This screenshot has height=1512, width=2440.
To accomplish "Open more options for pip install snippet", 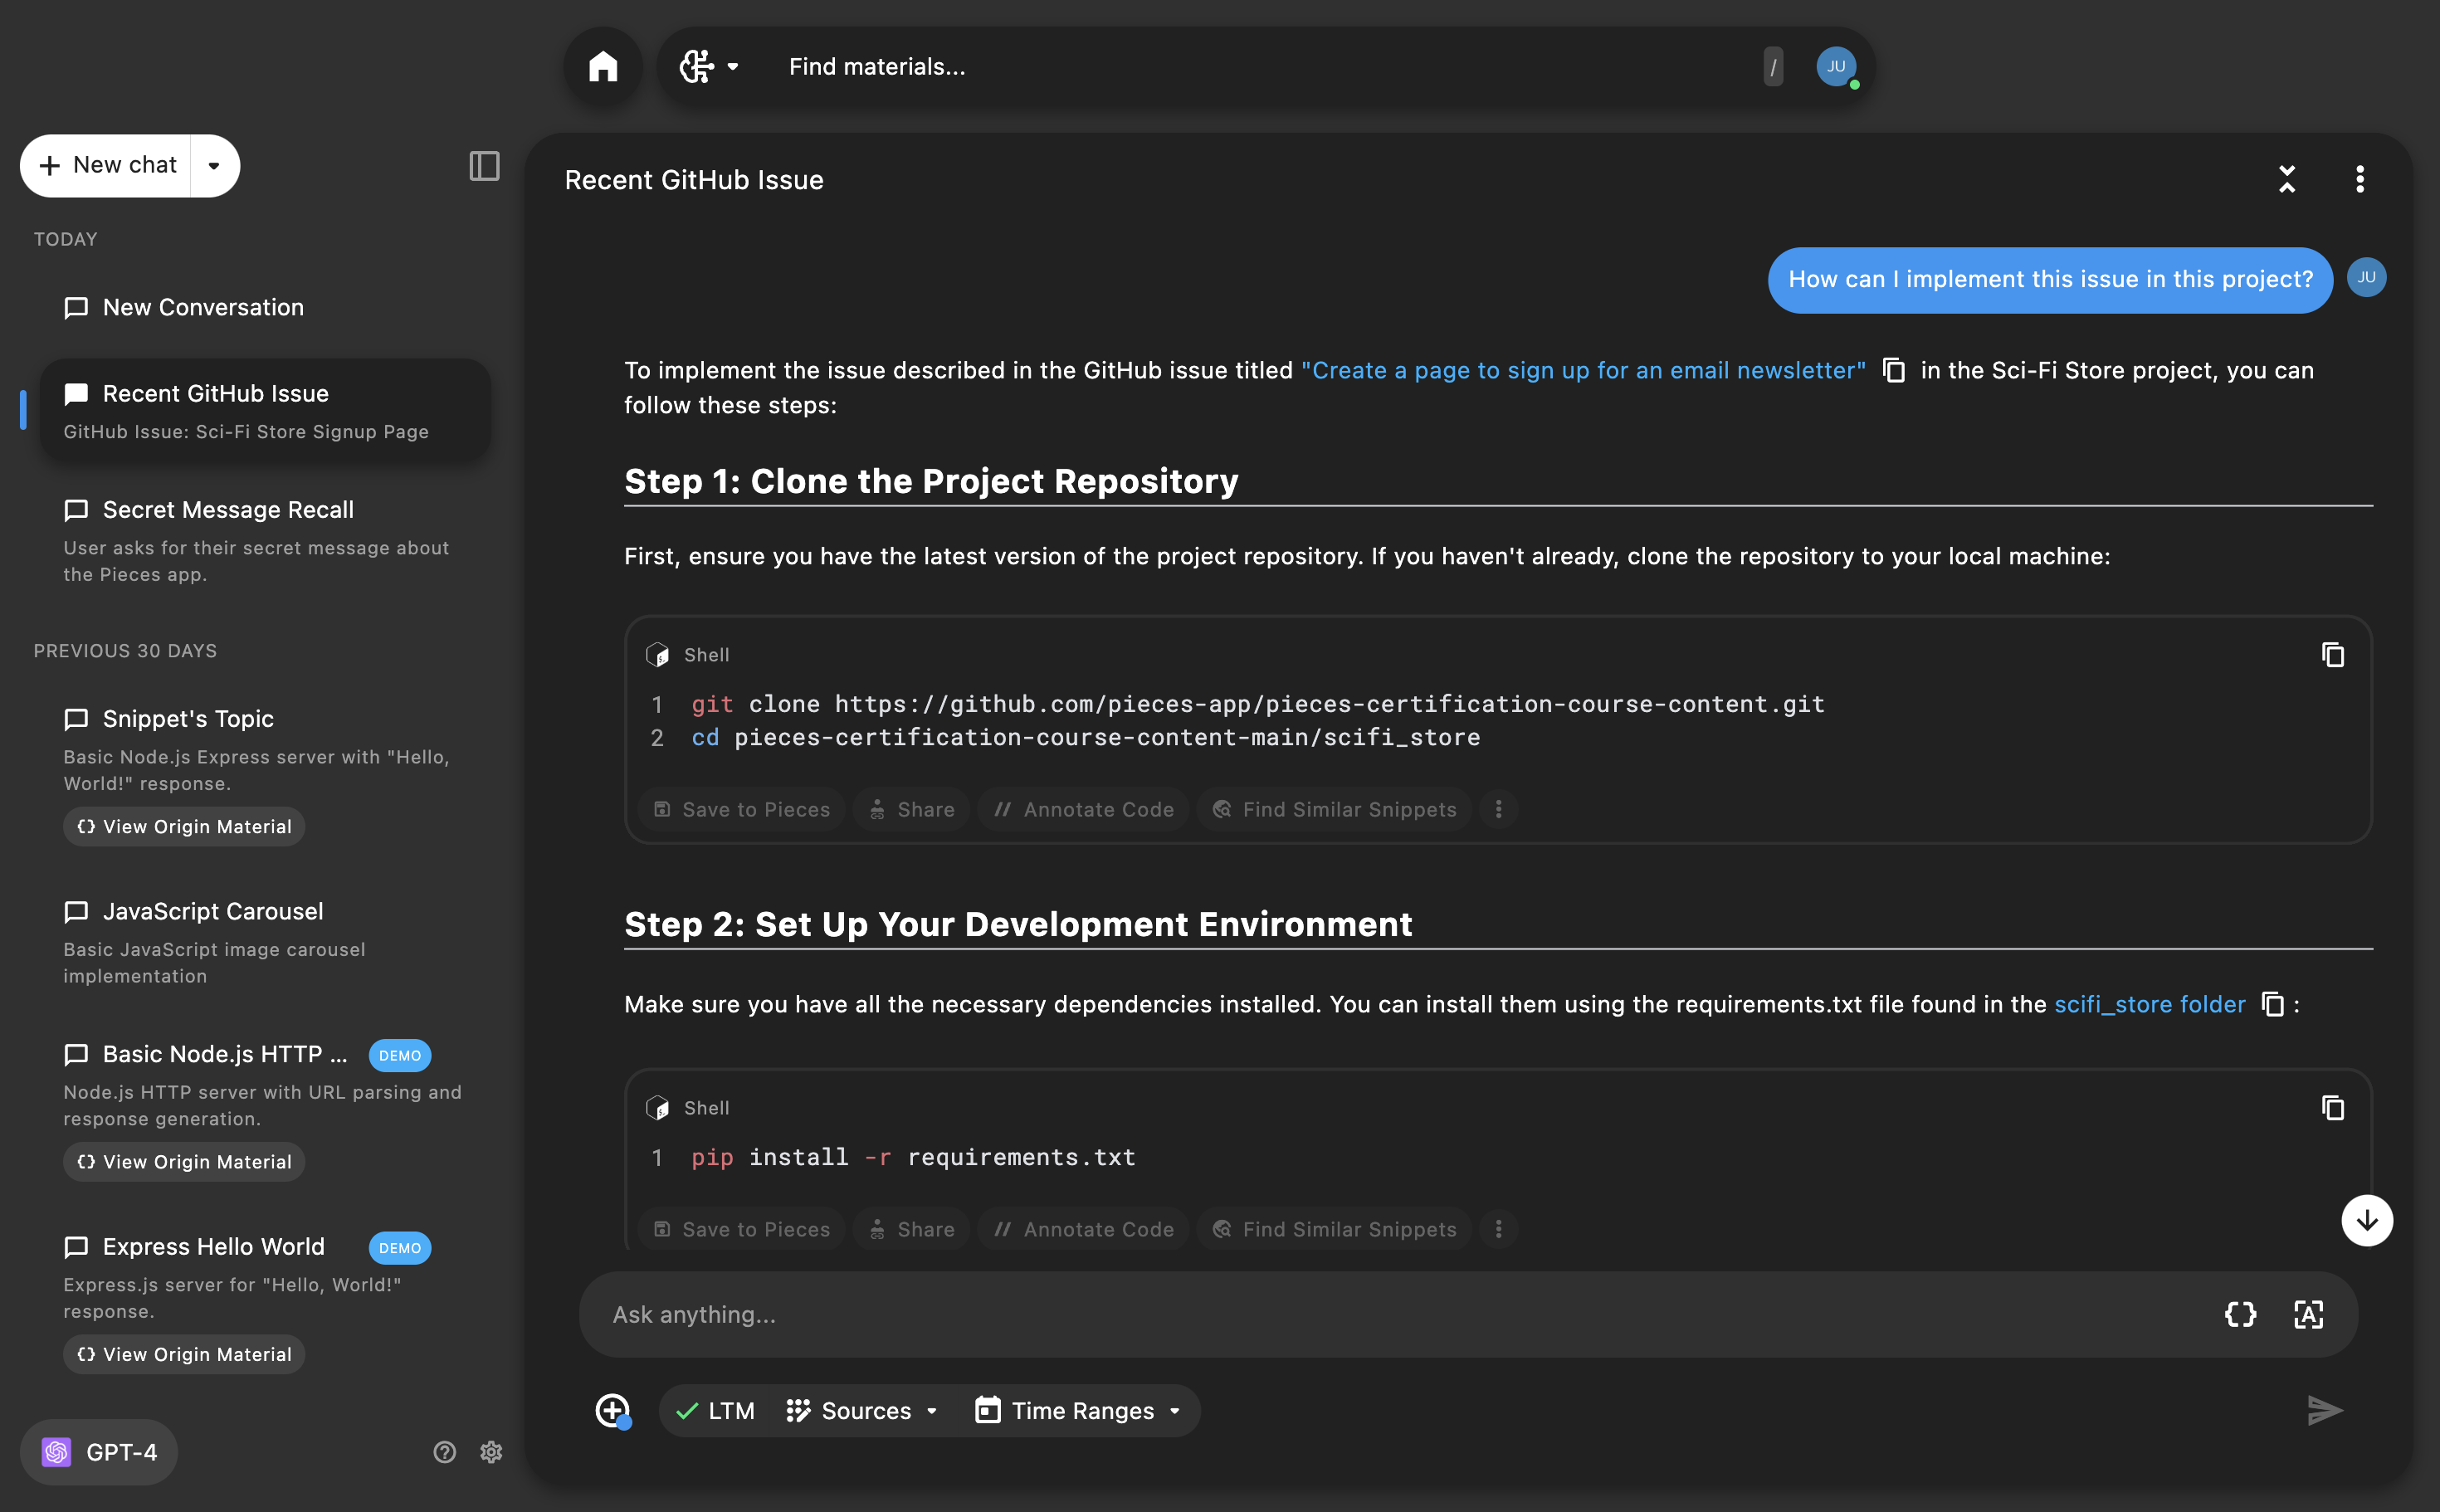I will click(1498, 1229).
